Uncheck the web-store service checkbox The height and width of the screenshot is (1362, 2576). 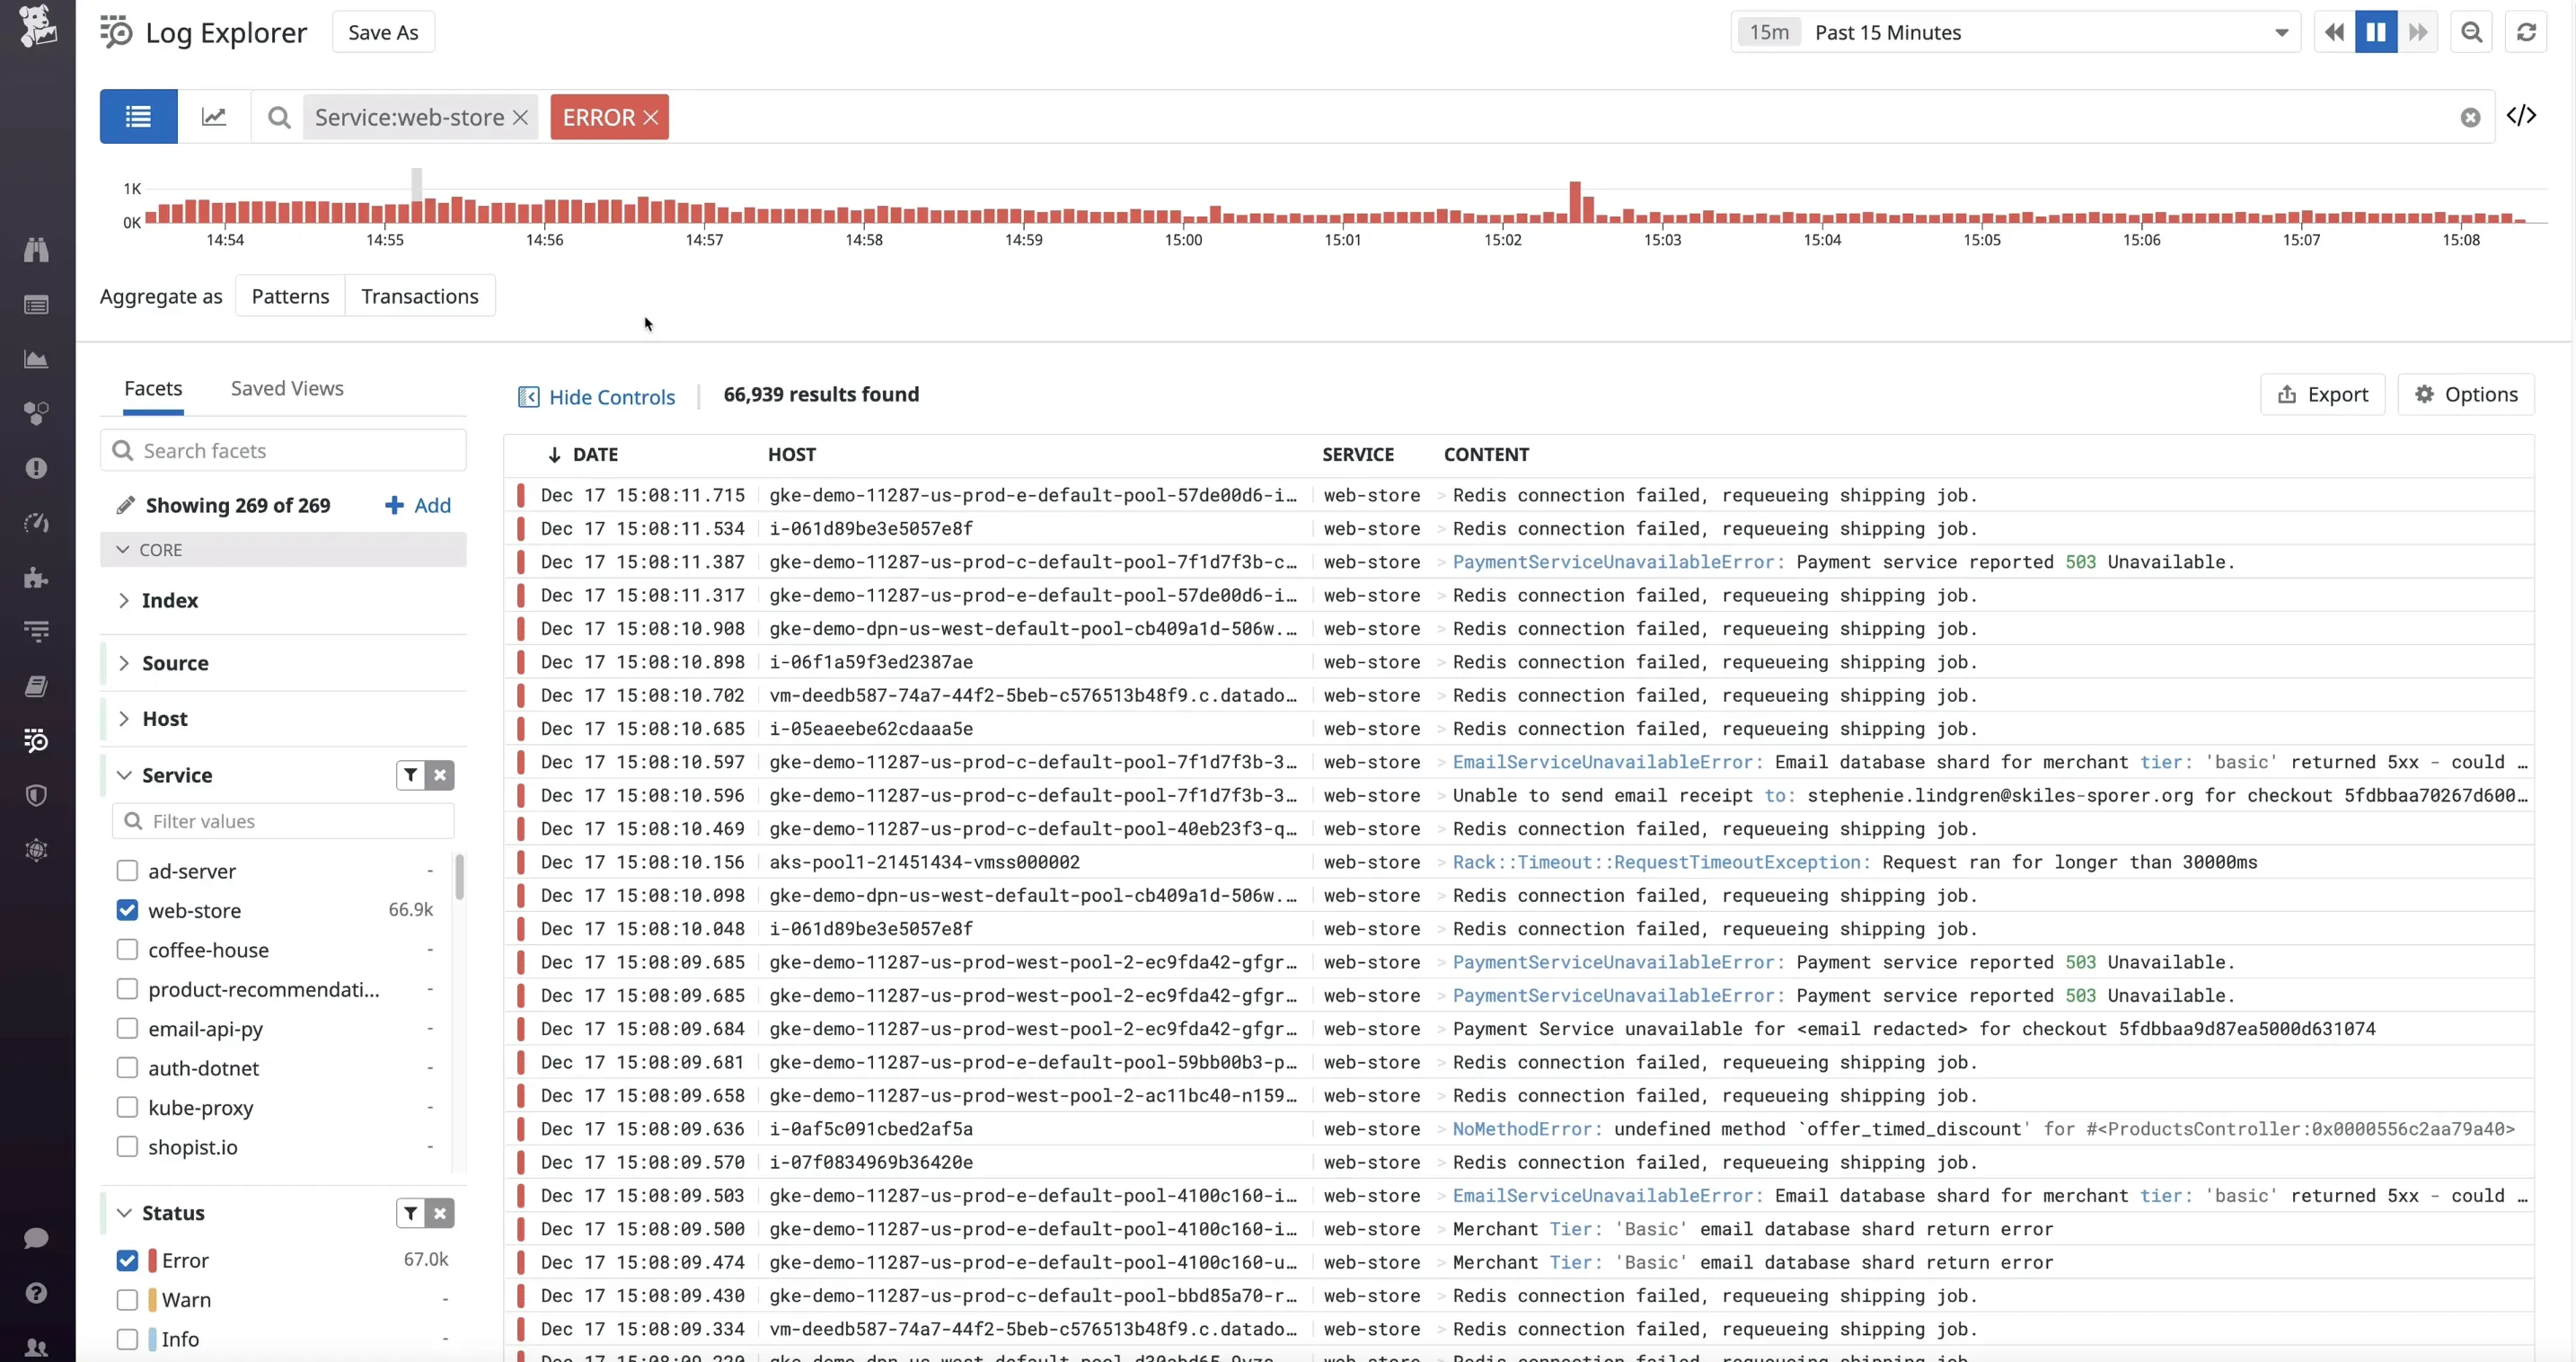127,910
